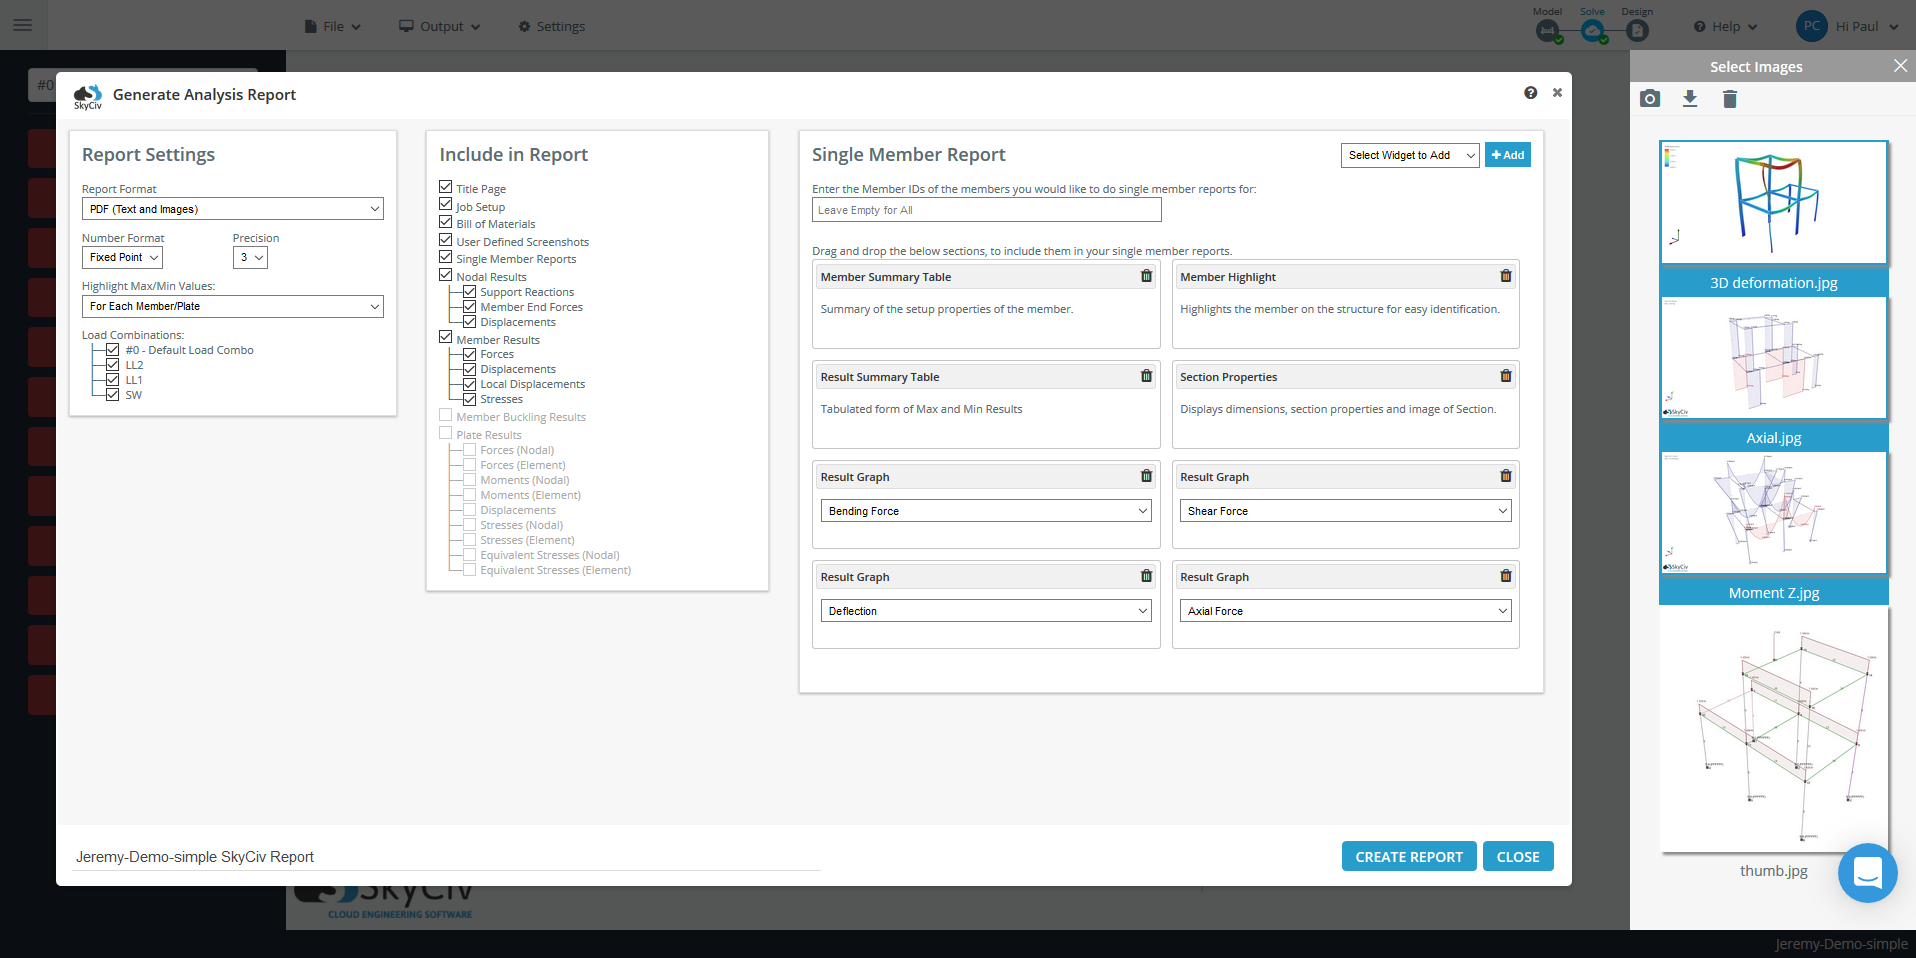The image size is (1916, 958).
Task: Change the Shear Force result graph dropdown
Action: click(1344, 510)
